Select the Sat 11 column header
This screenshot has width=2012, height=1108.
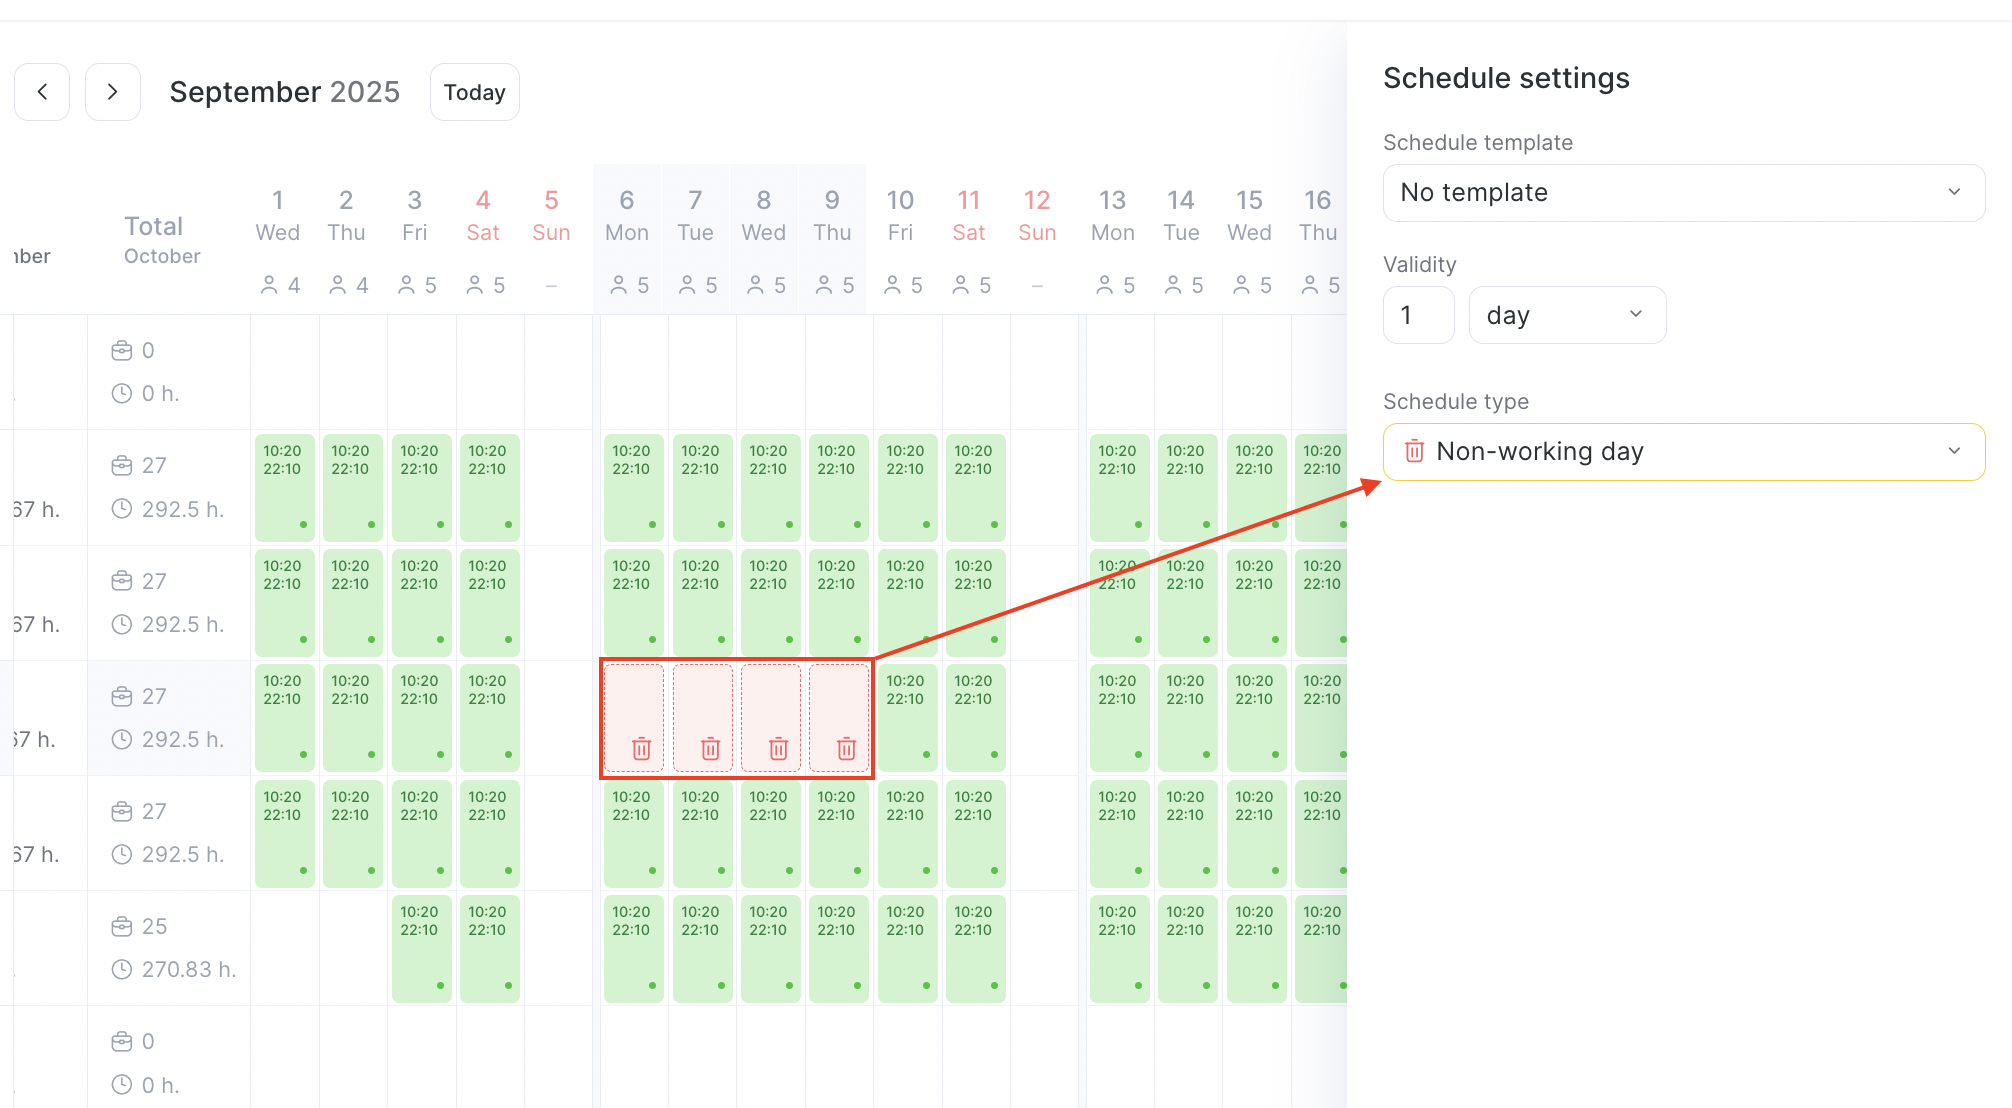click(968, 215)
